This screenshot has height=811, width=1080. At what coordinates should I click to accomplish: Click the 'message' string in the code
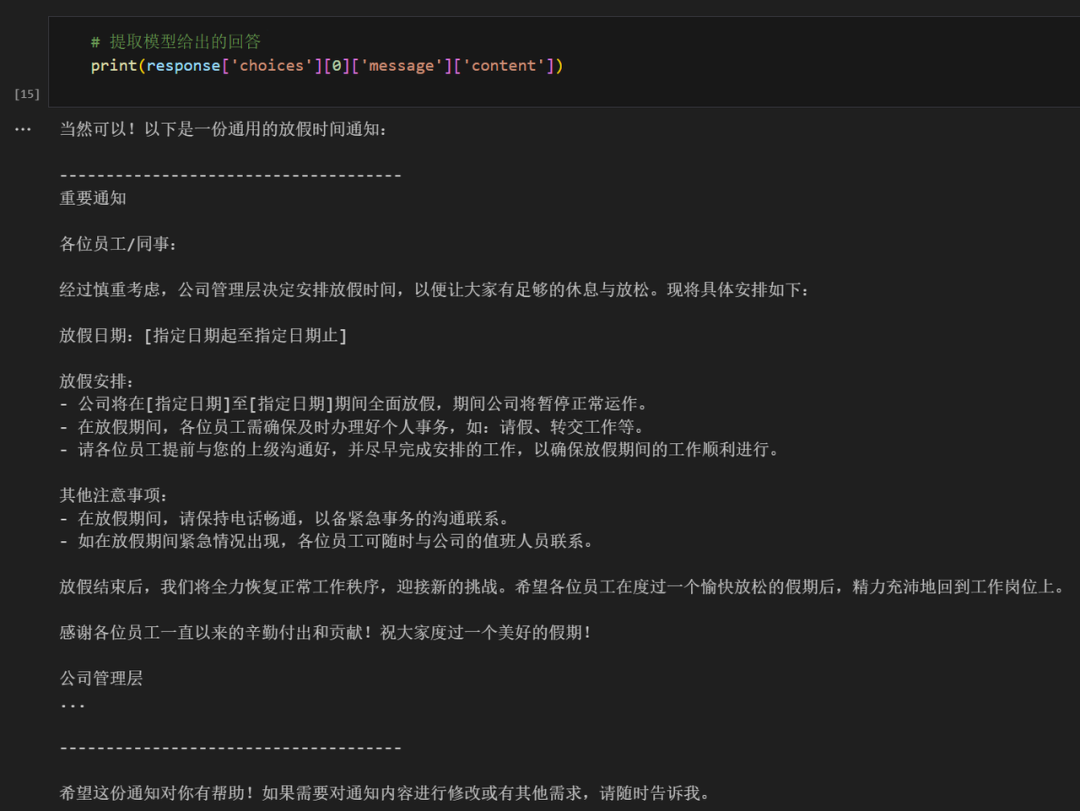pos(399,65)
